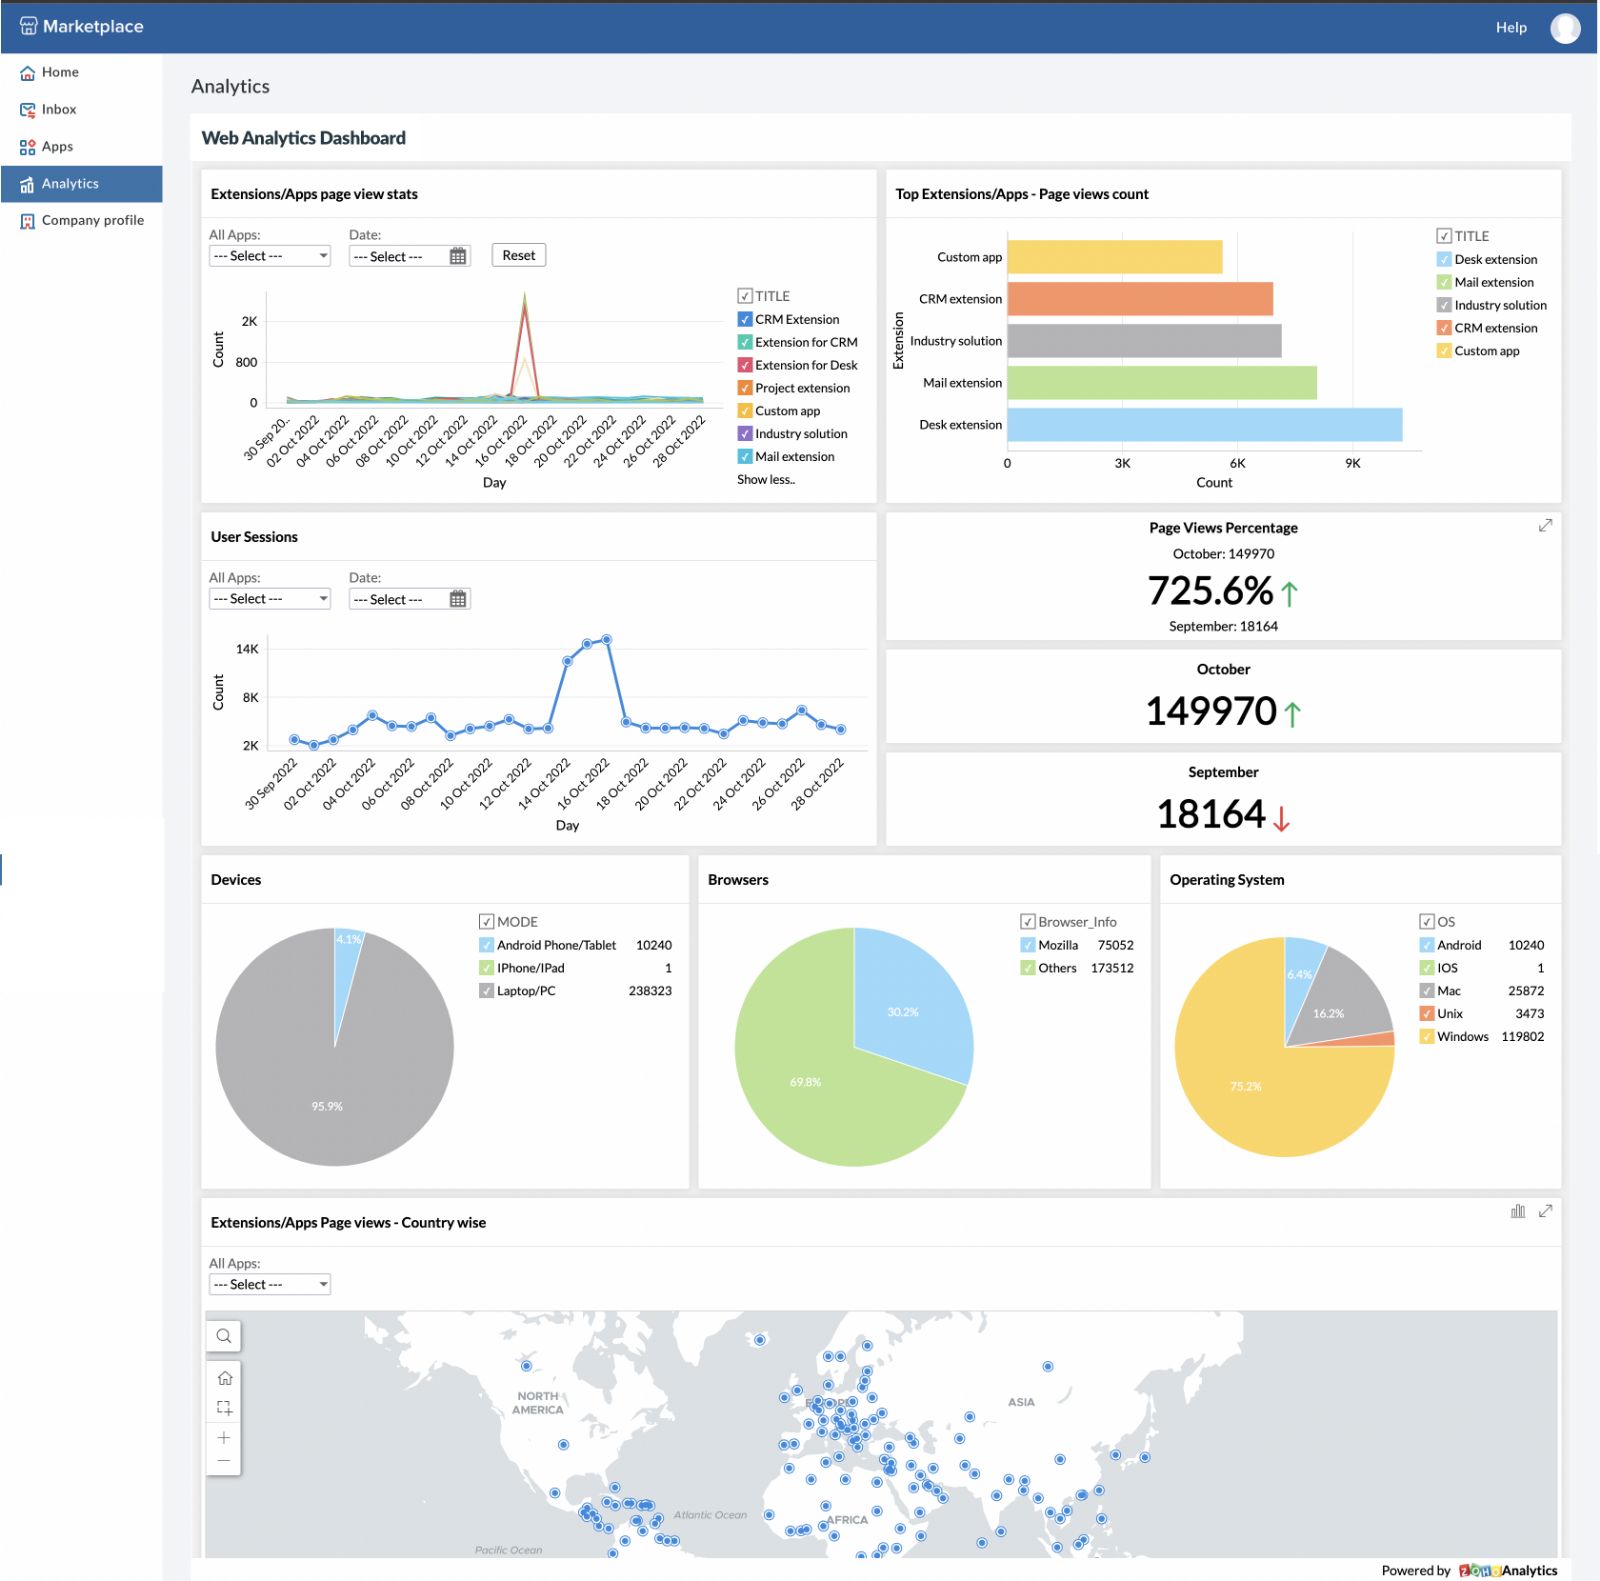
Task: Expand All Apps dropdown above the map
Action: pos(269,1285)
